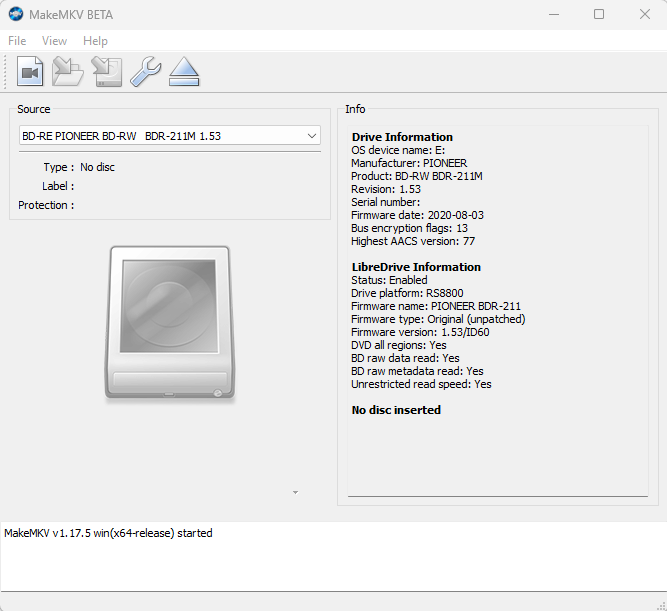Viewport: 667px width, 611px height.
Task: Click the 'Label :' field label
Action: pyautogui.click(x=58, y=186)
